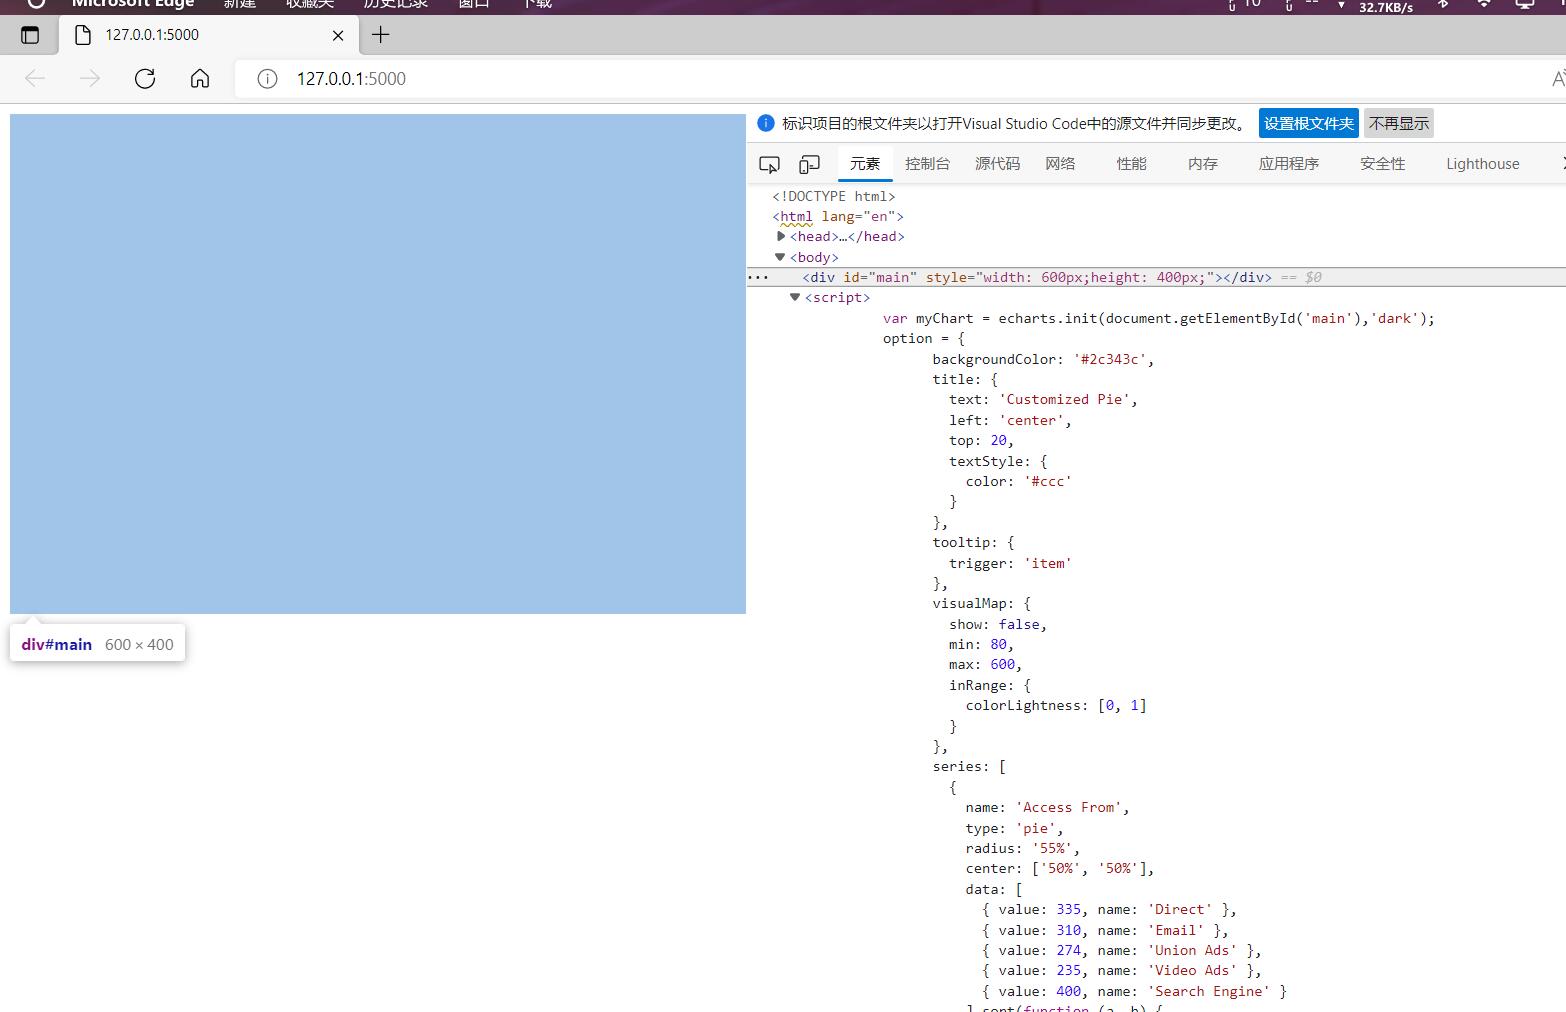The image size is (1566, 1012).
Task: Click the inspect element picker icon
Action: 769,164
